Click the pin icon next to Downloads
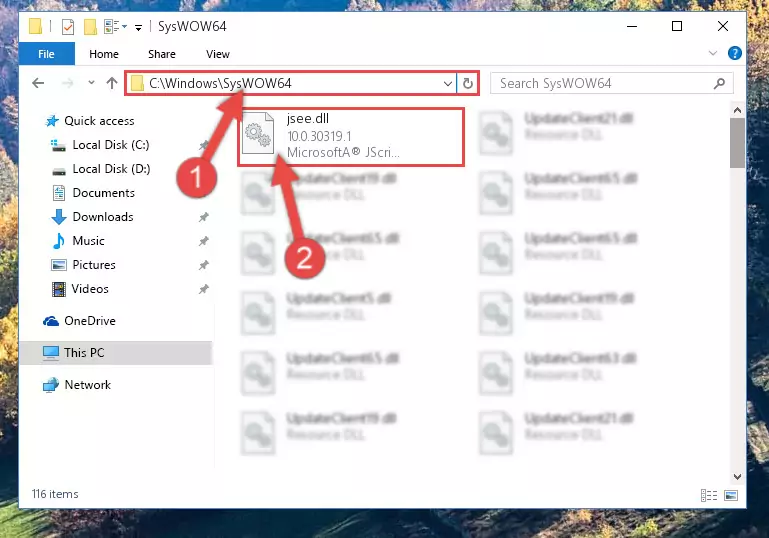769x538 pixels. (x=204, y=217)
